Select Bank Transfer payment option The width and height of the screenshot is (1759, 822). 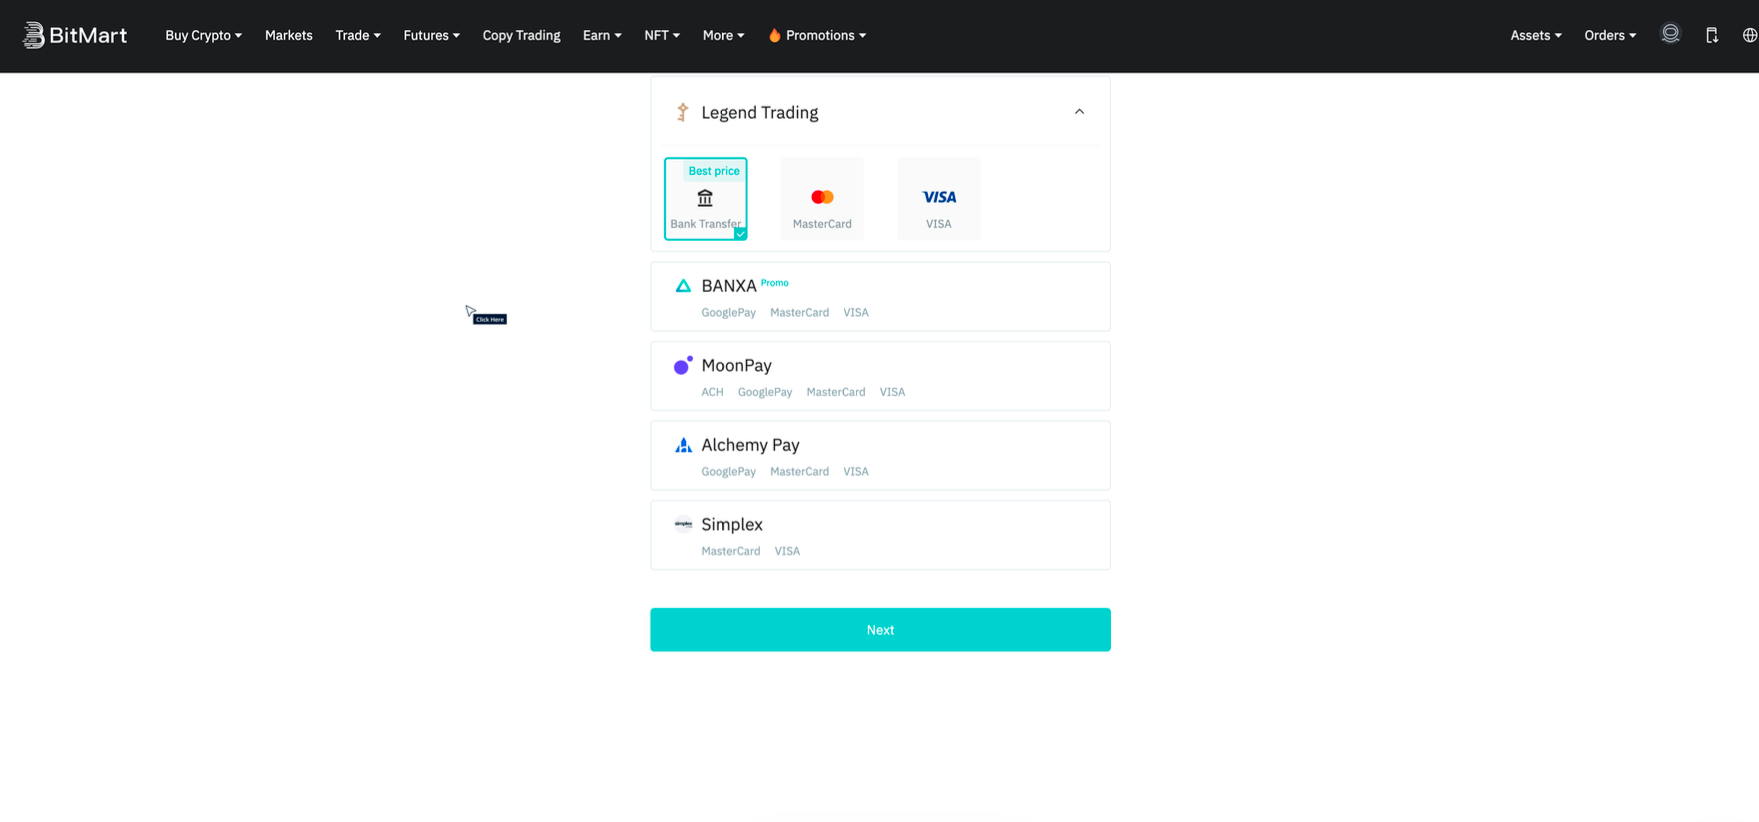pos(706,199)
